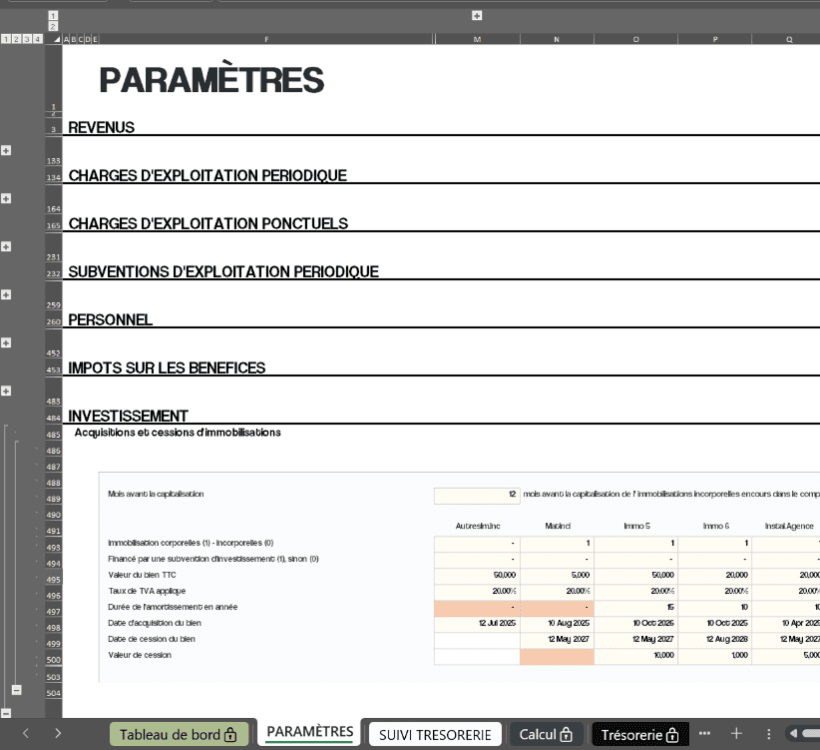Collapse the Acquisitions et cessions row group
Screen dimensions: 820x750
[16, 690]
